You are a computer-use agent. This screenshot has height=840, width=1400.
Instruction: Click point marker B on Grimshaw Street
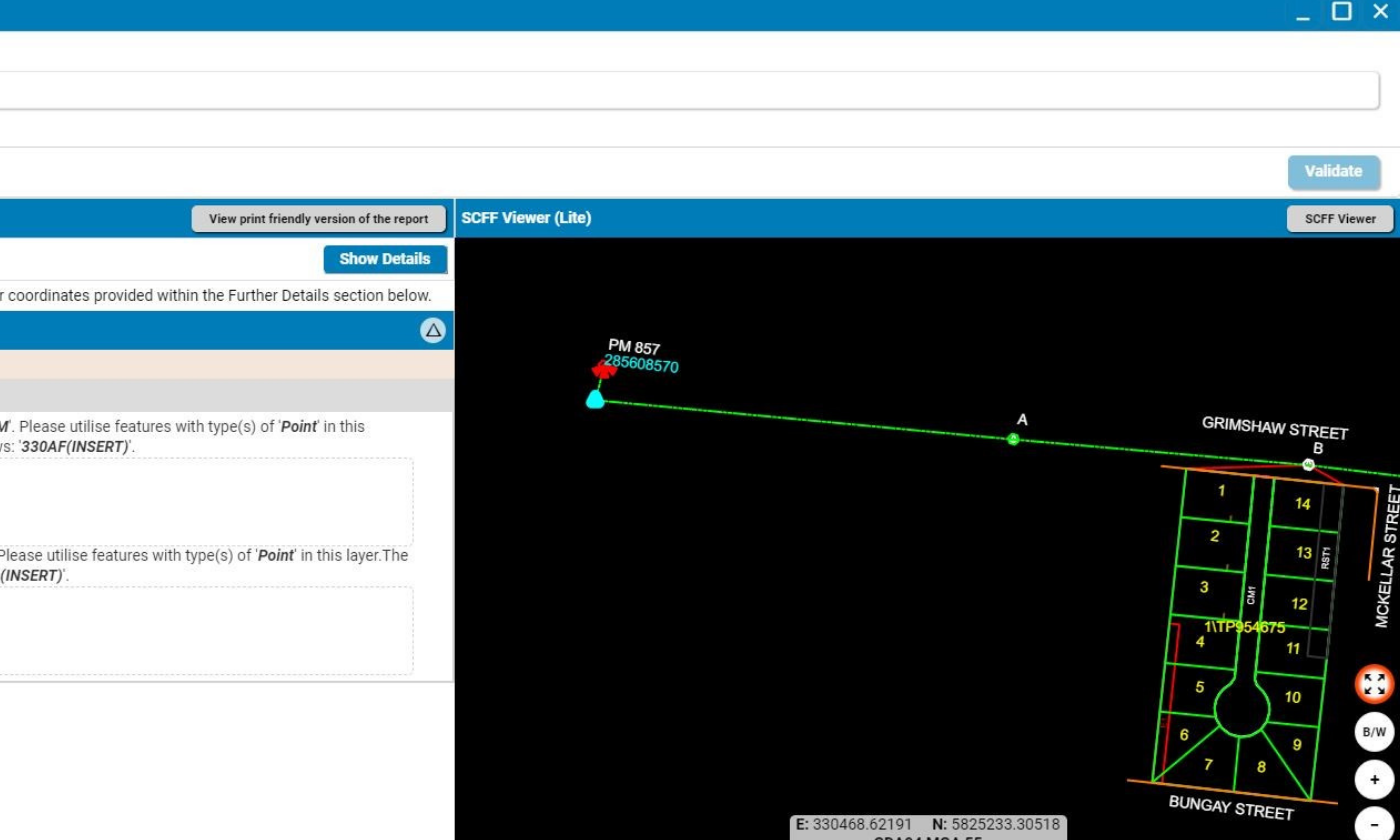1308,465
